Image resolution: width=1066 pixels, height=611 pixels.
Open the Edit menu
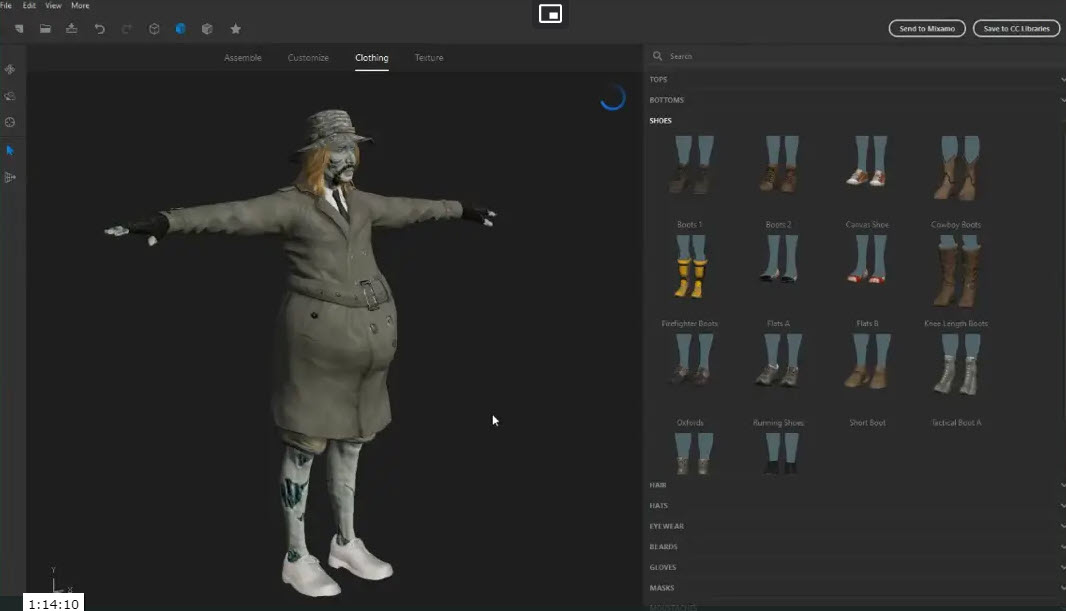(29, 6)
